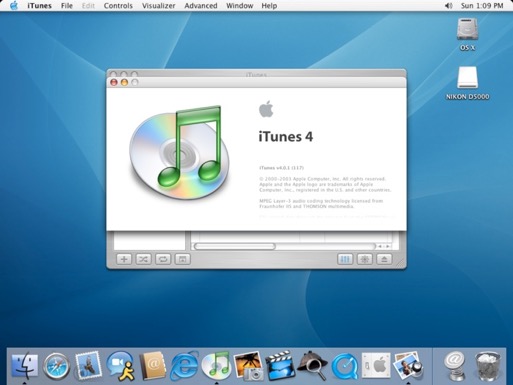513x385 pixels.
Task: Open the Controls menu
Action: point(118,6)
